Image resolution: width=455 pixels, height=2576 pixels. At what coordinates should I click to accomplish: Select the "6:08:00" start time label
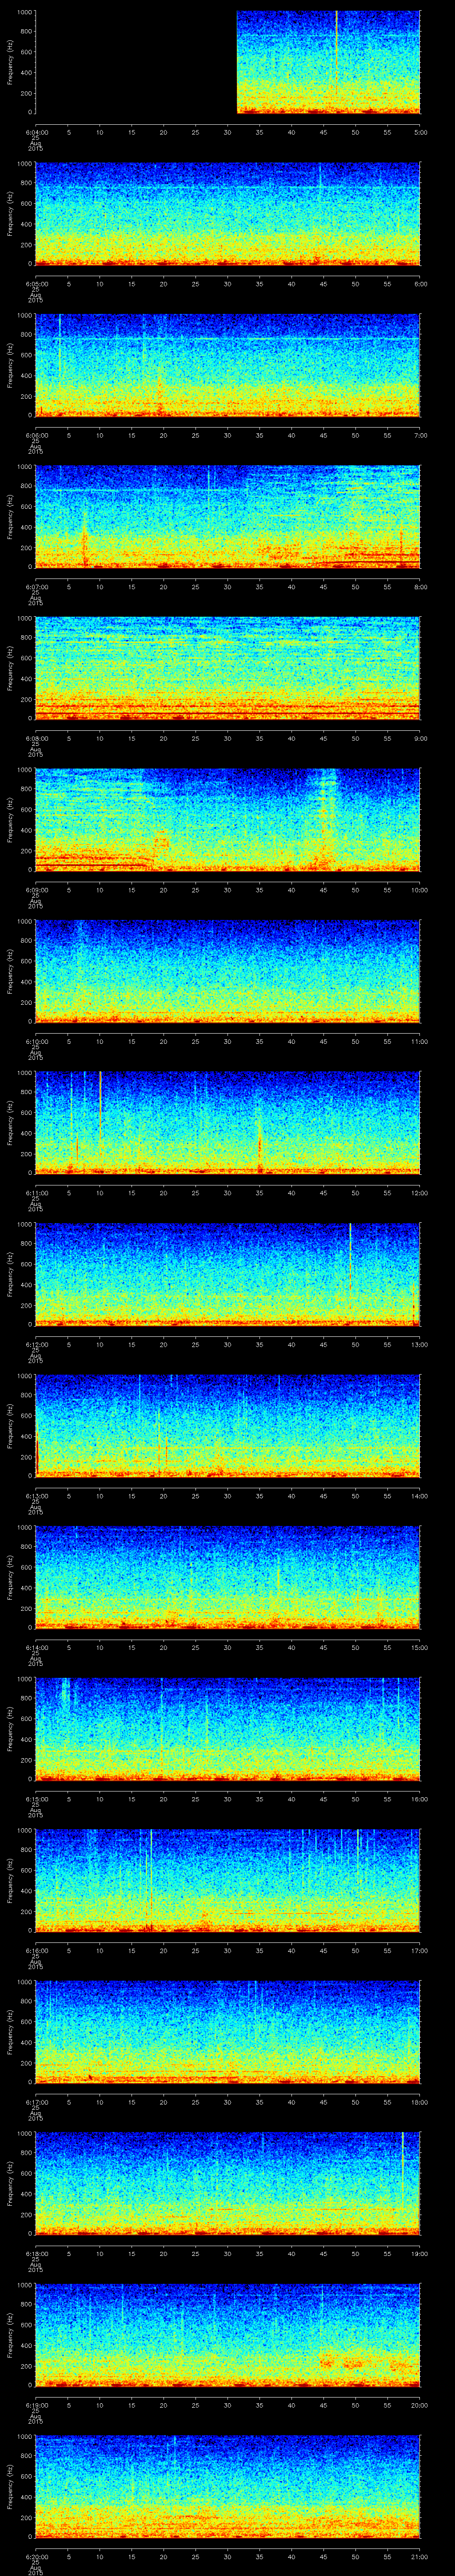click(x=36, y=738)
